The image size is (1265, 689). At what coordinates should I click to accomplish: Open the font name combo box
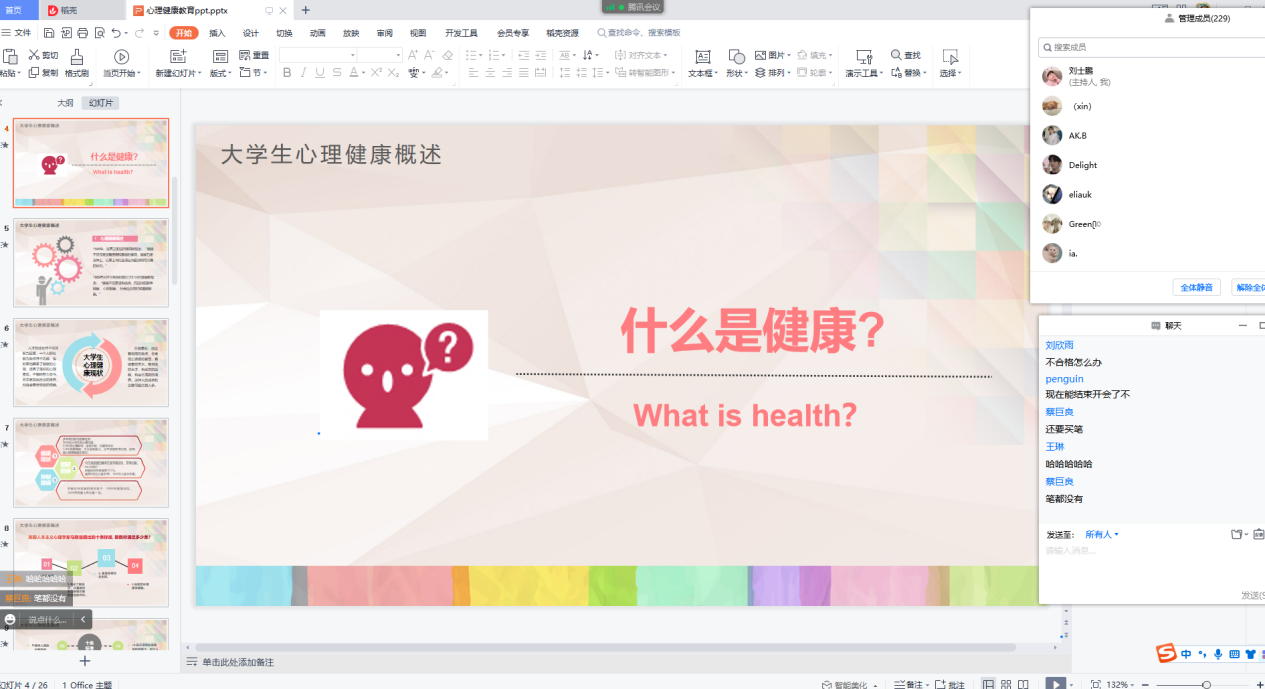tap(314, 55)
